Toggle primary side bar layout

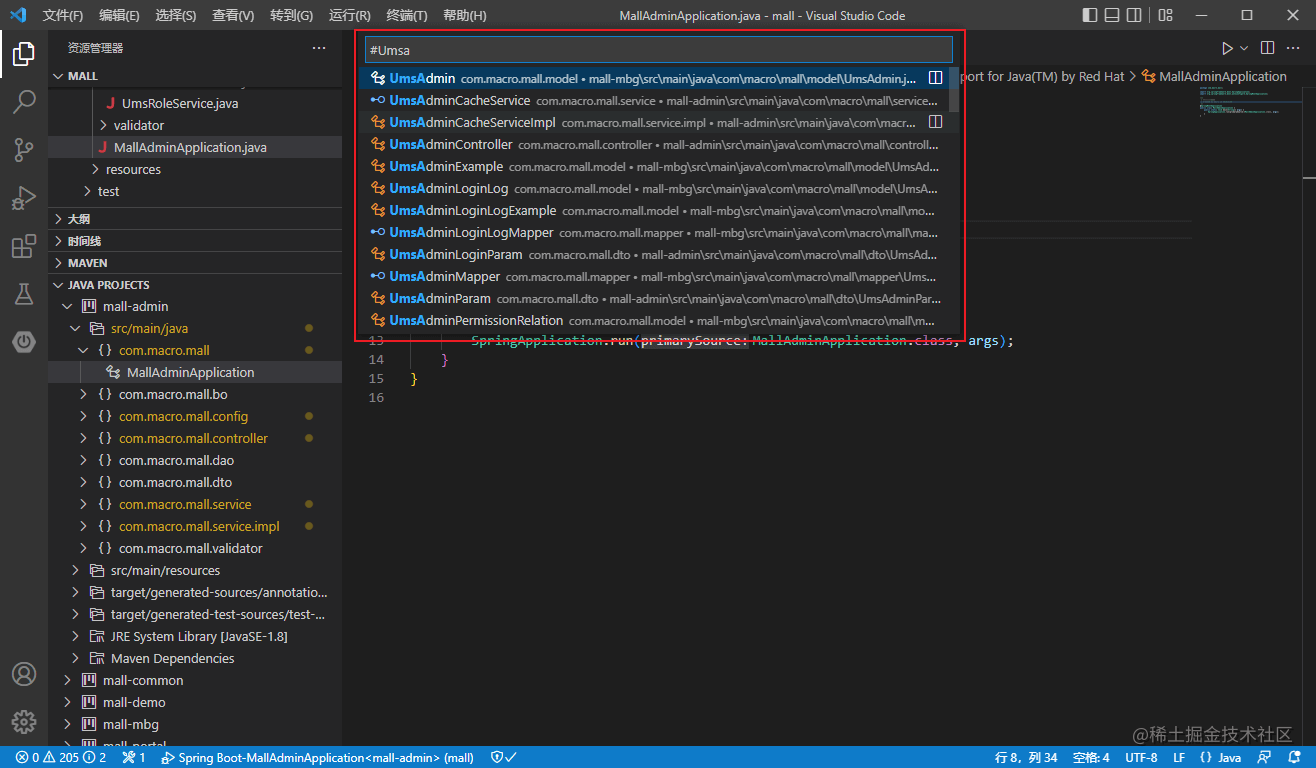pyautogui.click(x=1090, y=15)
